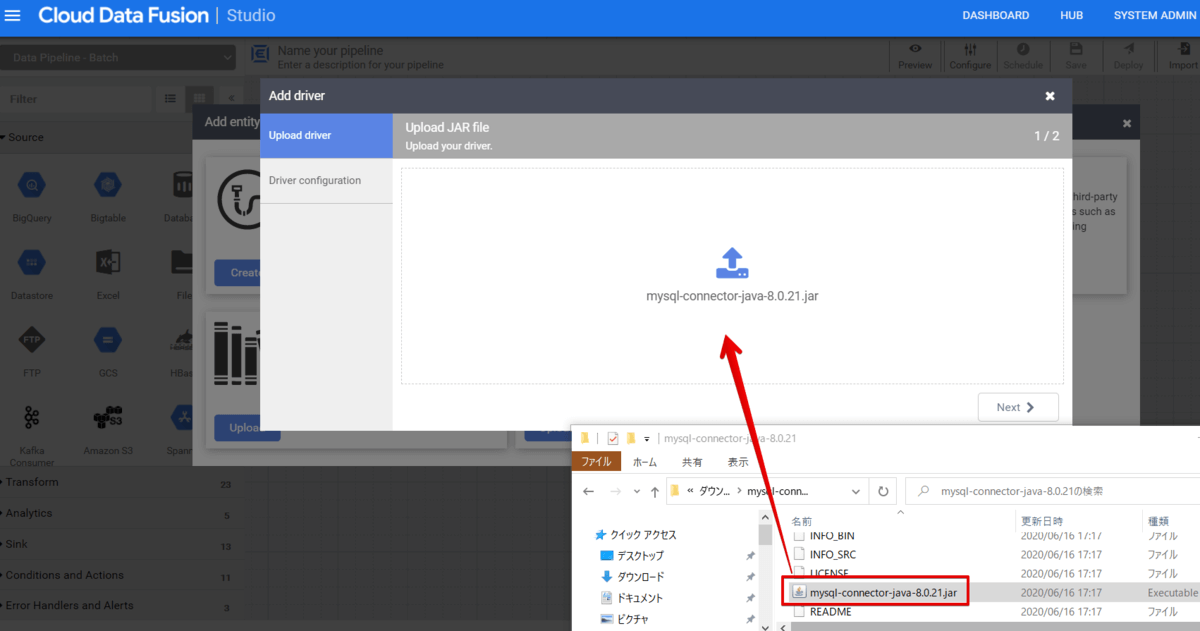Open the ホーム ribbon tab
Viewport: 1200px width, 631px height.
click(646, 462)
